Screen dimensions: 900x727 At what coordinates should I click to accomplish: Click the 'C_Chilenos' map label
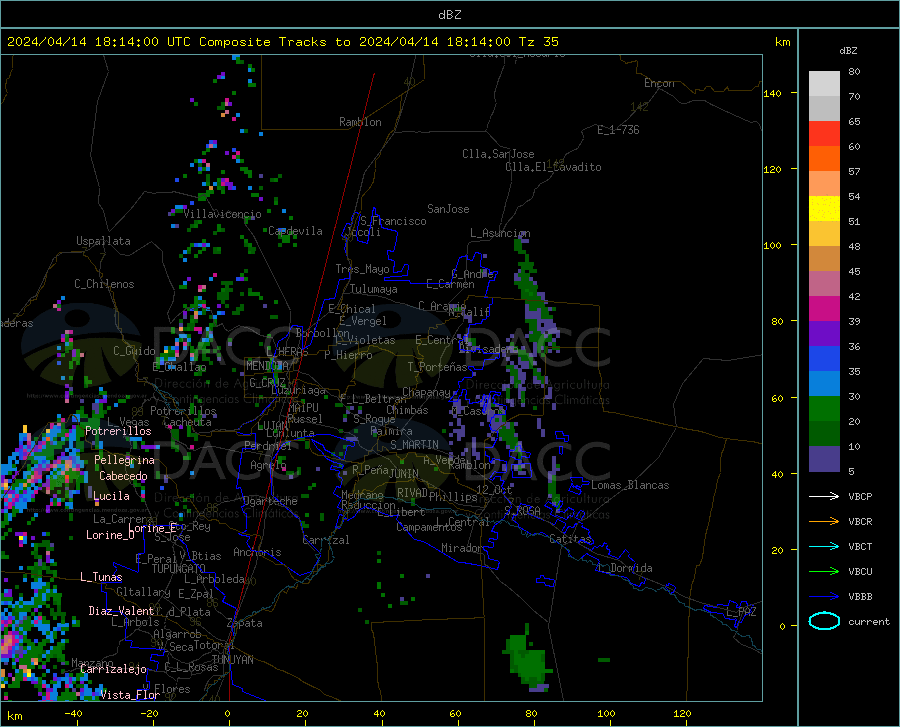[x=104, y=284]
